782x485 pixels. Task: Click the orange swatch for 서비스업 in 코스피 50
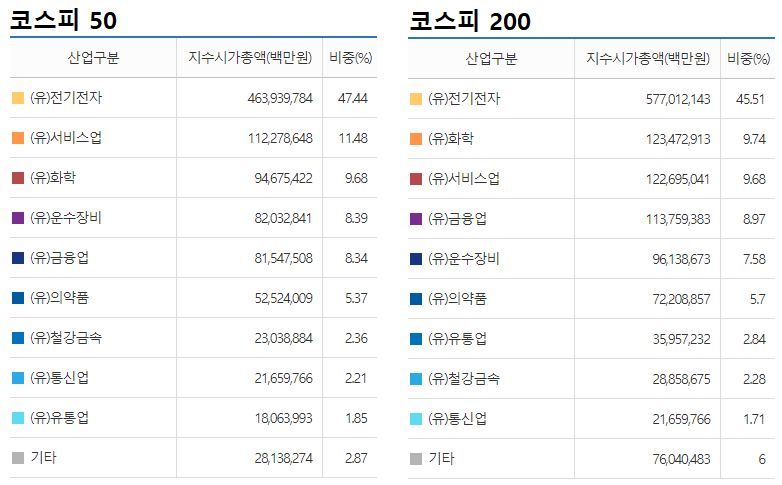[18, 138]
